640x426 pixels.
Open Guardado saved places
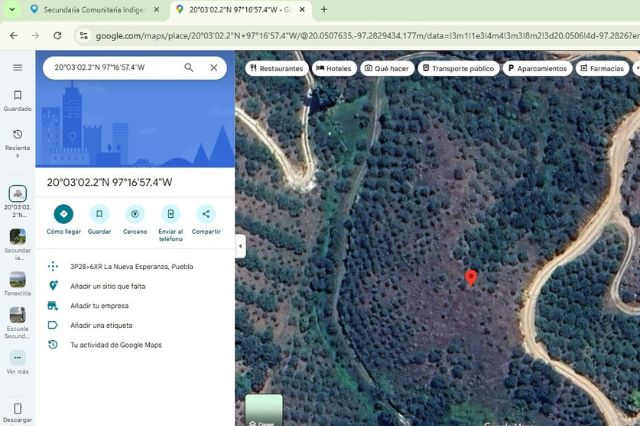(18, 100)
